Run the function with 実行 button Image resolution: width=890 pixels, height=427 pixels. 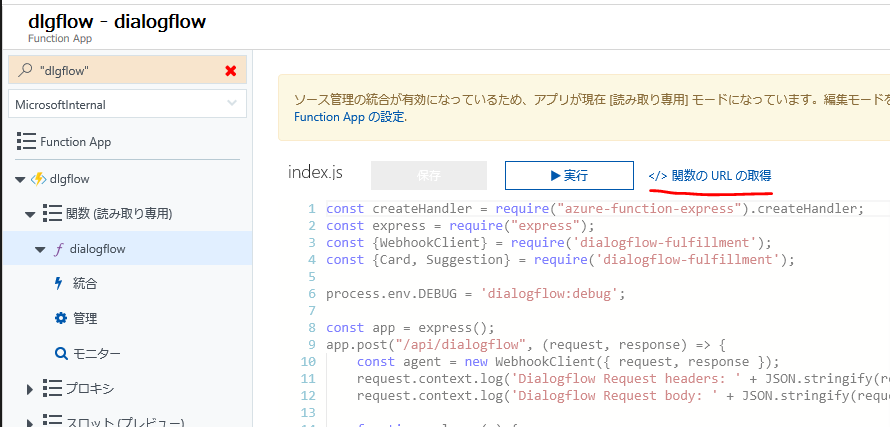point(569,175)
